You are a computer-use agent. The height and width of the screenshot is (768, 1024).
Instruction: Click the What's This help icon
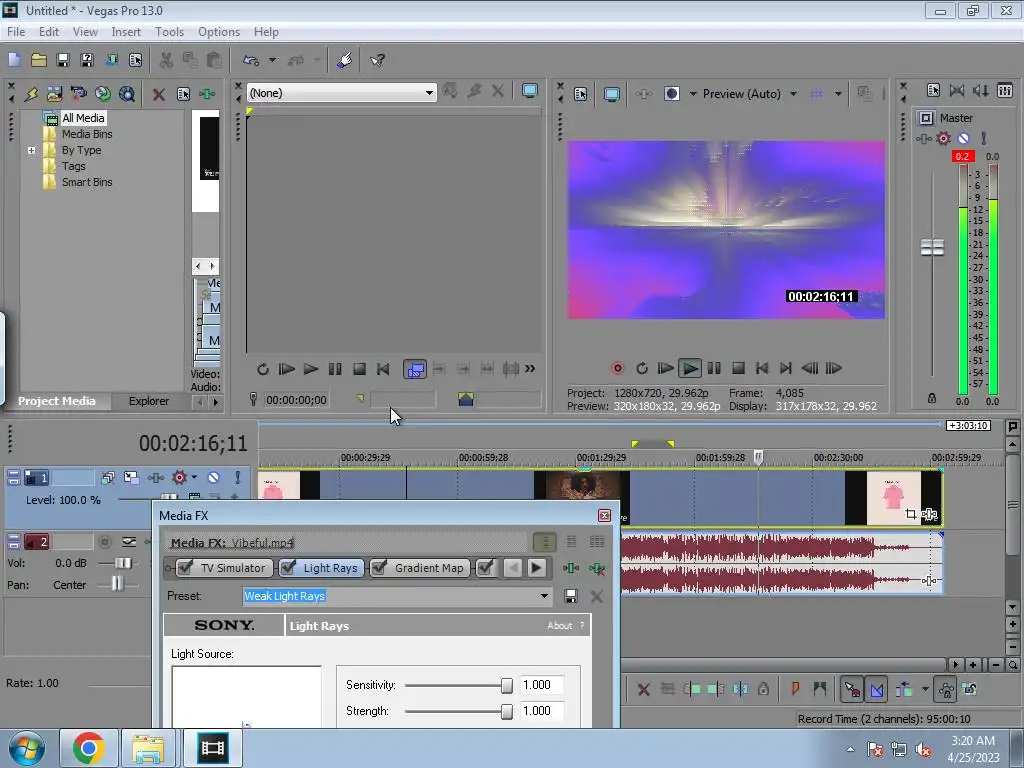click(377, 60)
